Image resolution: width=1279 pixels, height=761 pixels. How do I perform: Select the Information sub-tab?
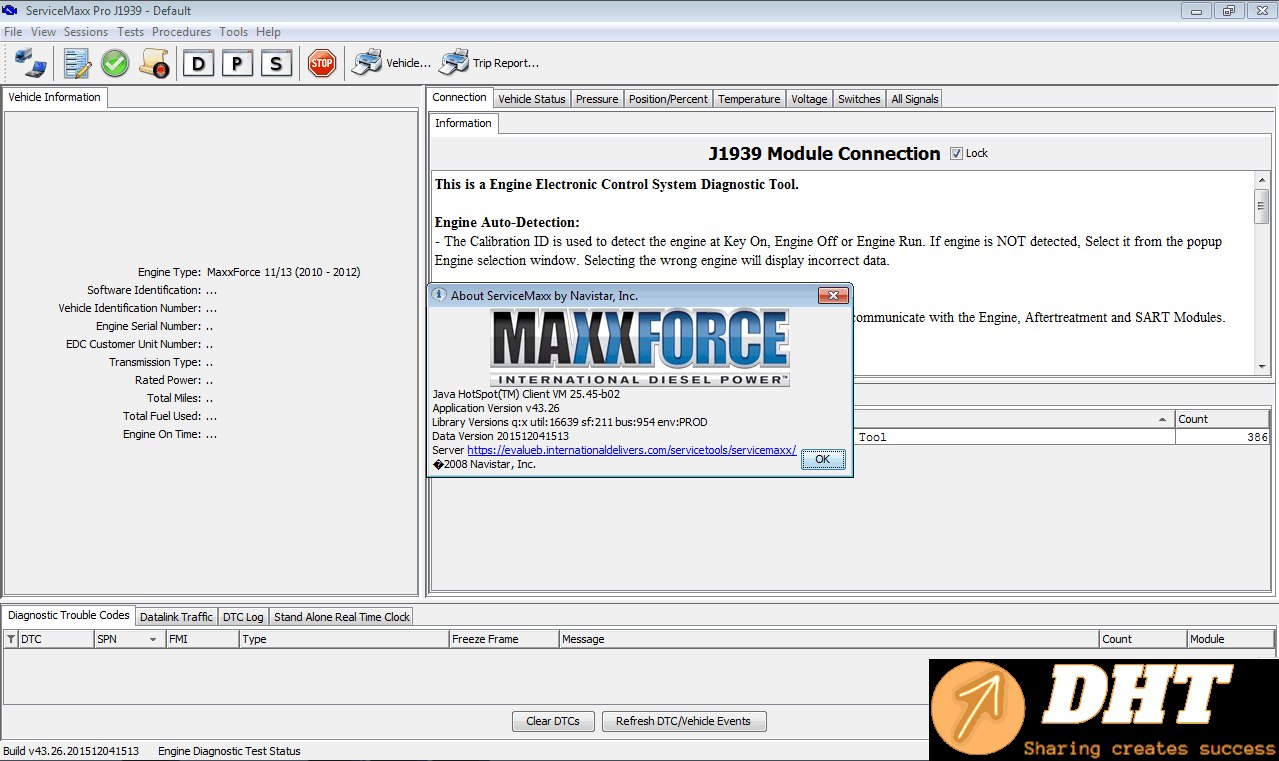(x=463, y=123)
